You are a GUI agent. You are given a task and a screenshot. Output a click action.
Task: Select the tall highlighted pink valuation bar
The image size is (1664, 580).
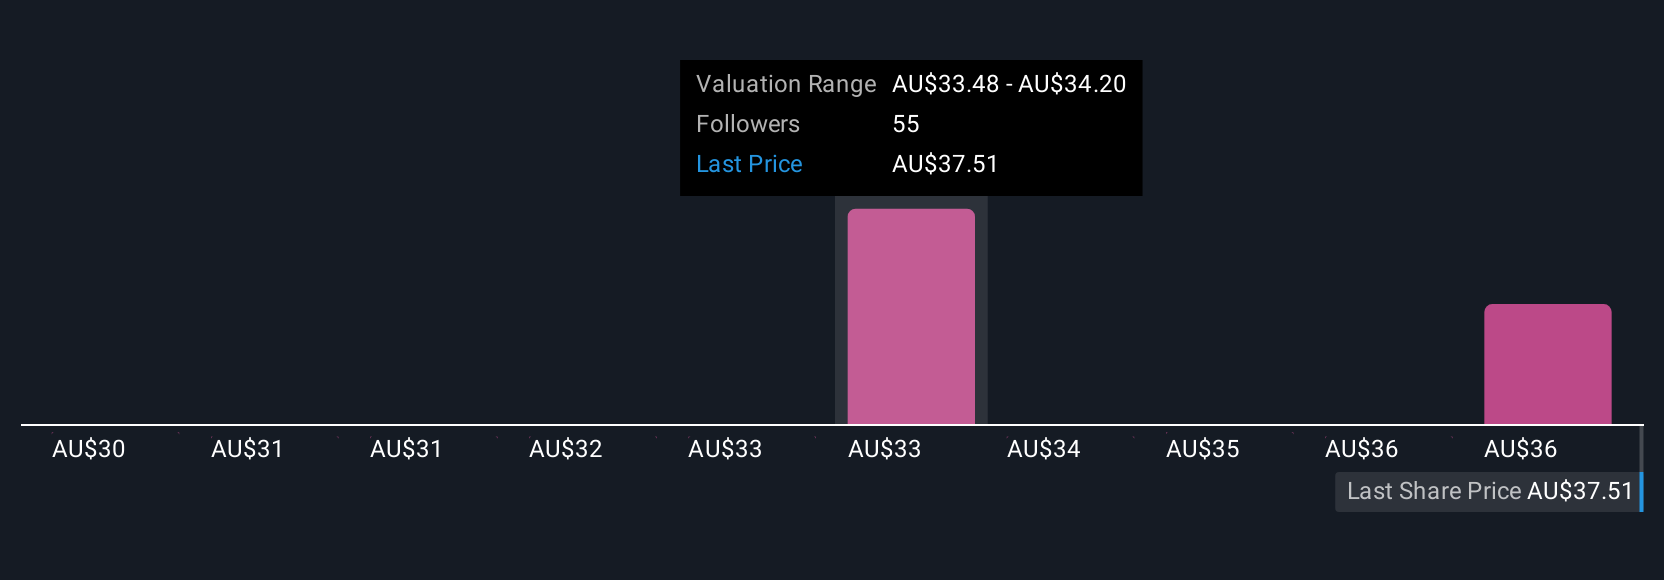[x=911, y=316]
